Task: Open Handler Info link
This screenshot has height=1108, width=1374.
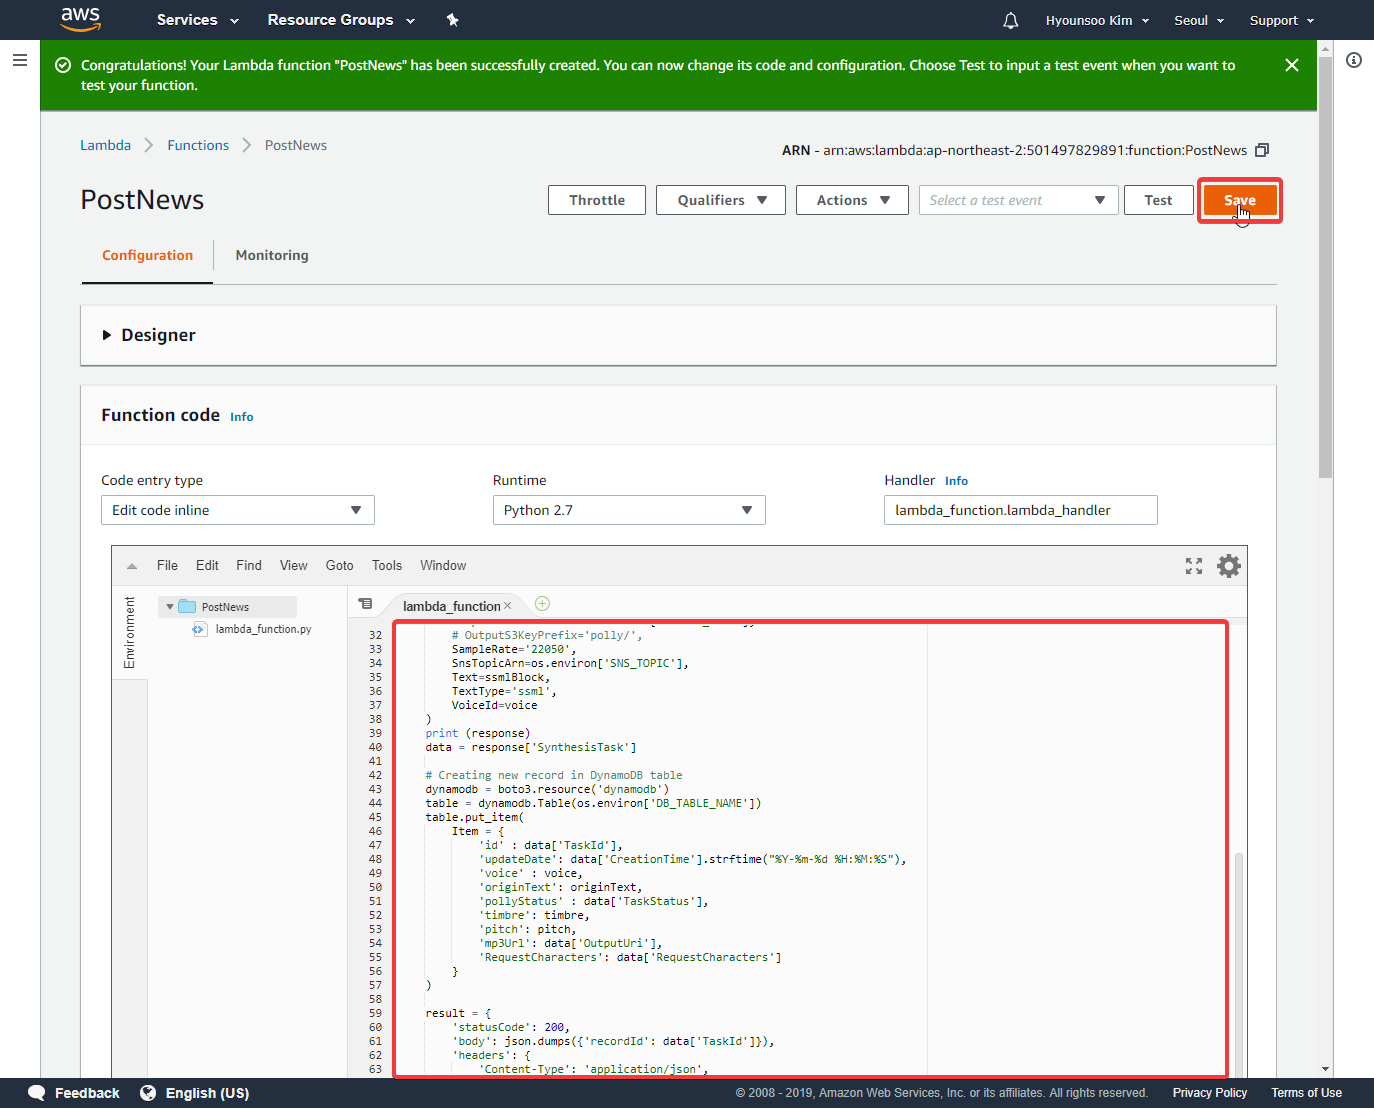Action: tap(957, 481)
